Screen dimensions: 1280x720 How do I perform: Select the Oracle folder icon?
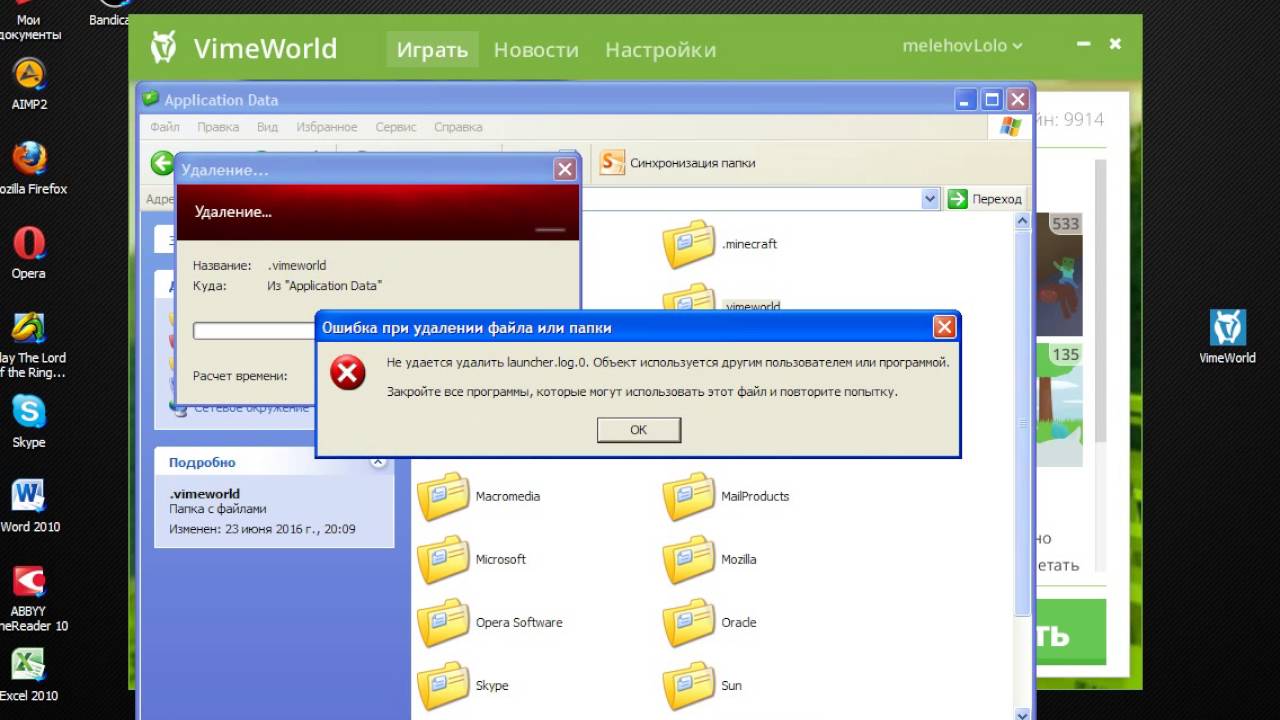pyautogui.click(x=688, y=622)
